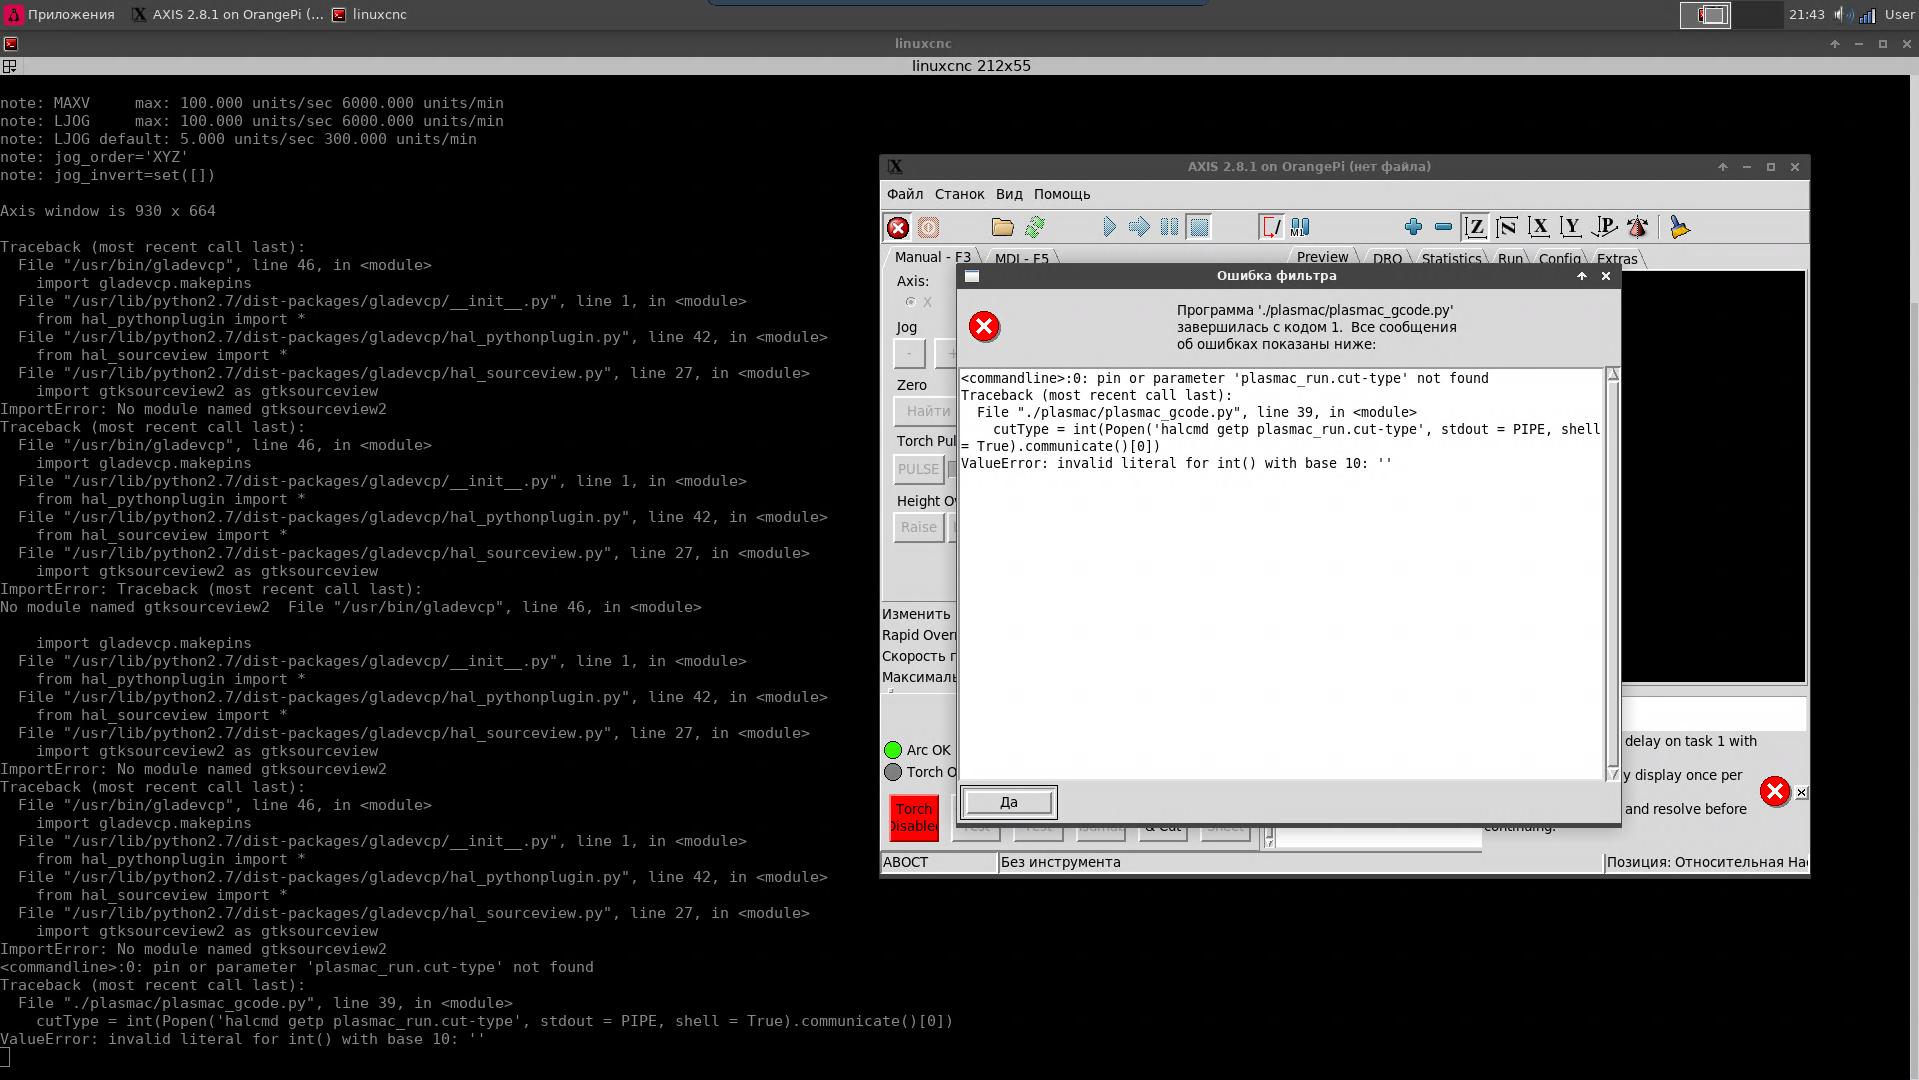Switch to the Manual - F3 tab
1919x1080 pixels.
932,257
